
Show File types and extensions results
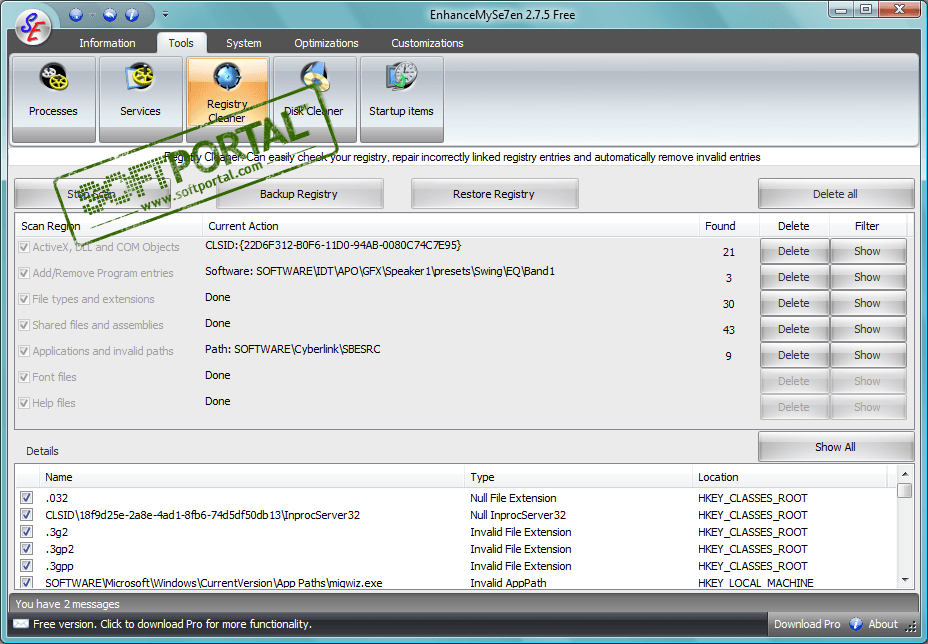[867, 303]
